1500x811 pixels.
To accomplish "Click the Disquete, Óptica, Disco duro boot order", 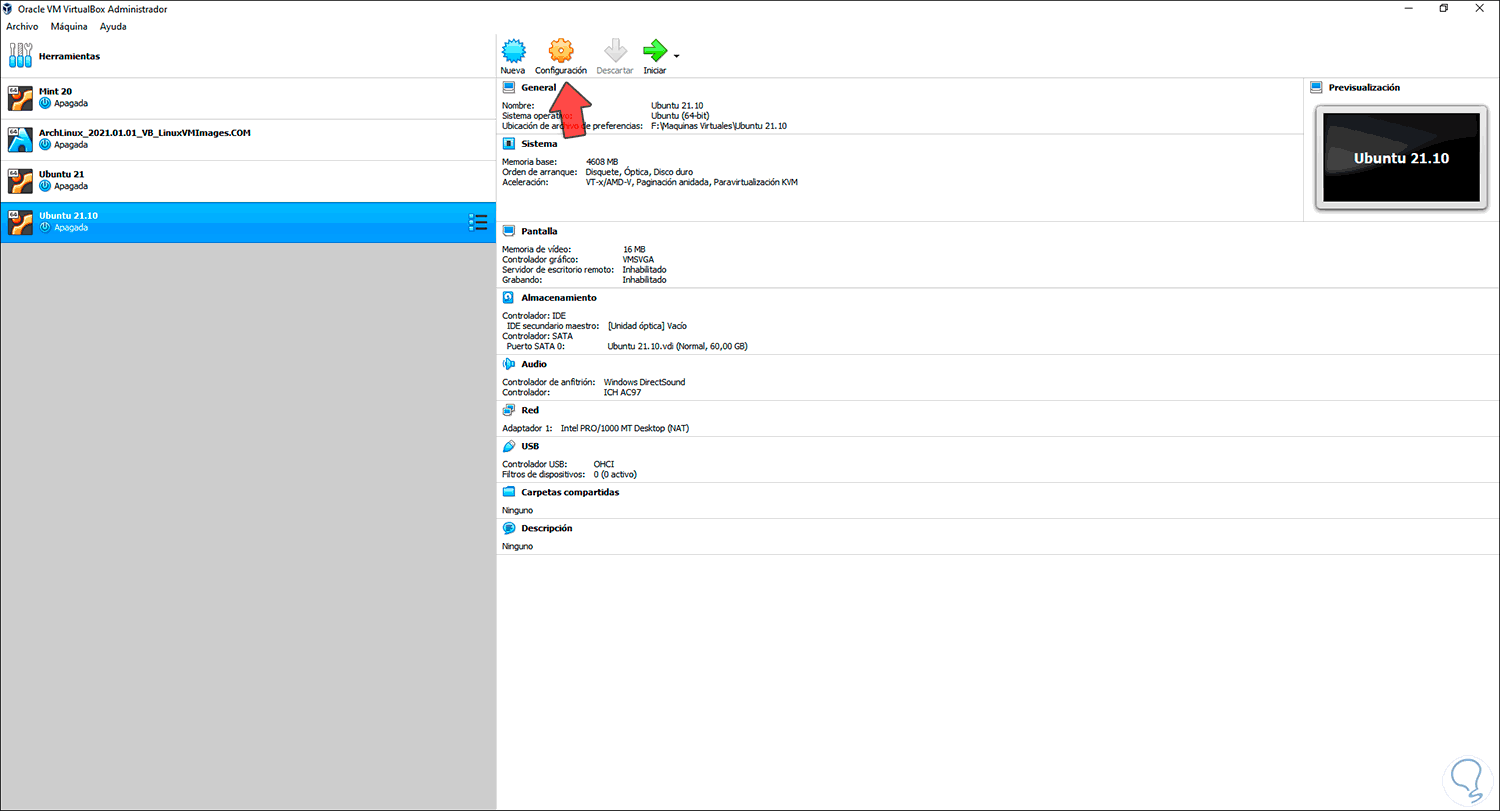I will pyautogui.click(x=639, y=172).
